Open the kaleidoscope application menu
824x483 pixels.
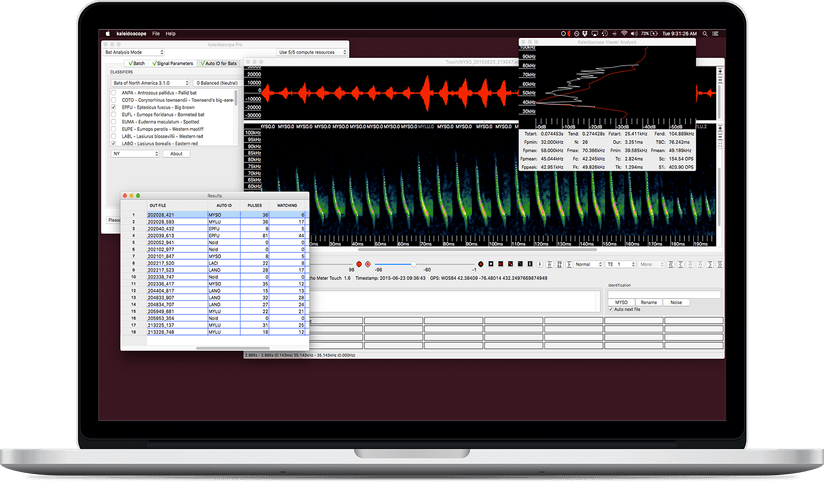click(x=131, y=34)
